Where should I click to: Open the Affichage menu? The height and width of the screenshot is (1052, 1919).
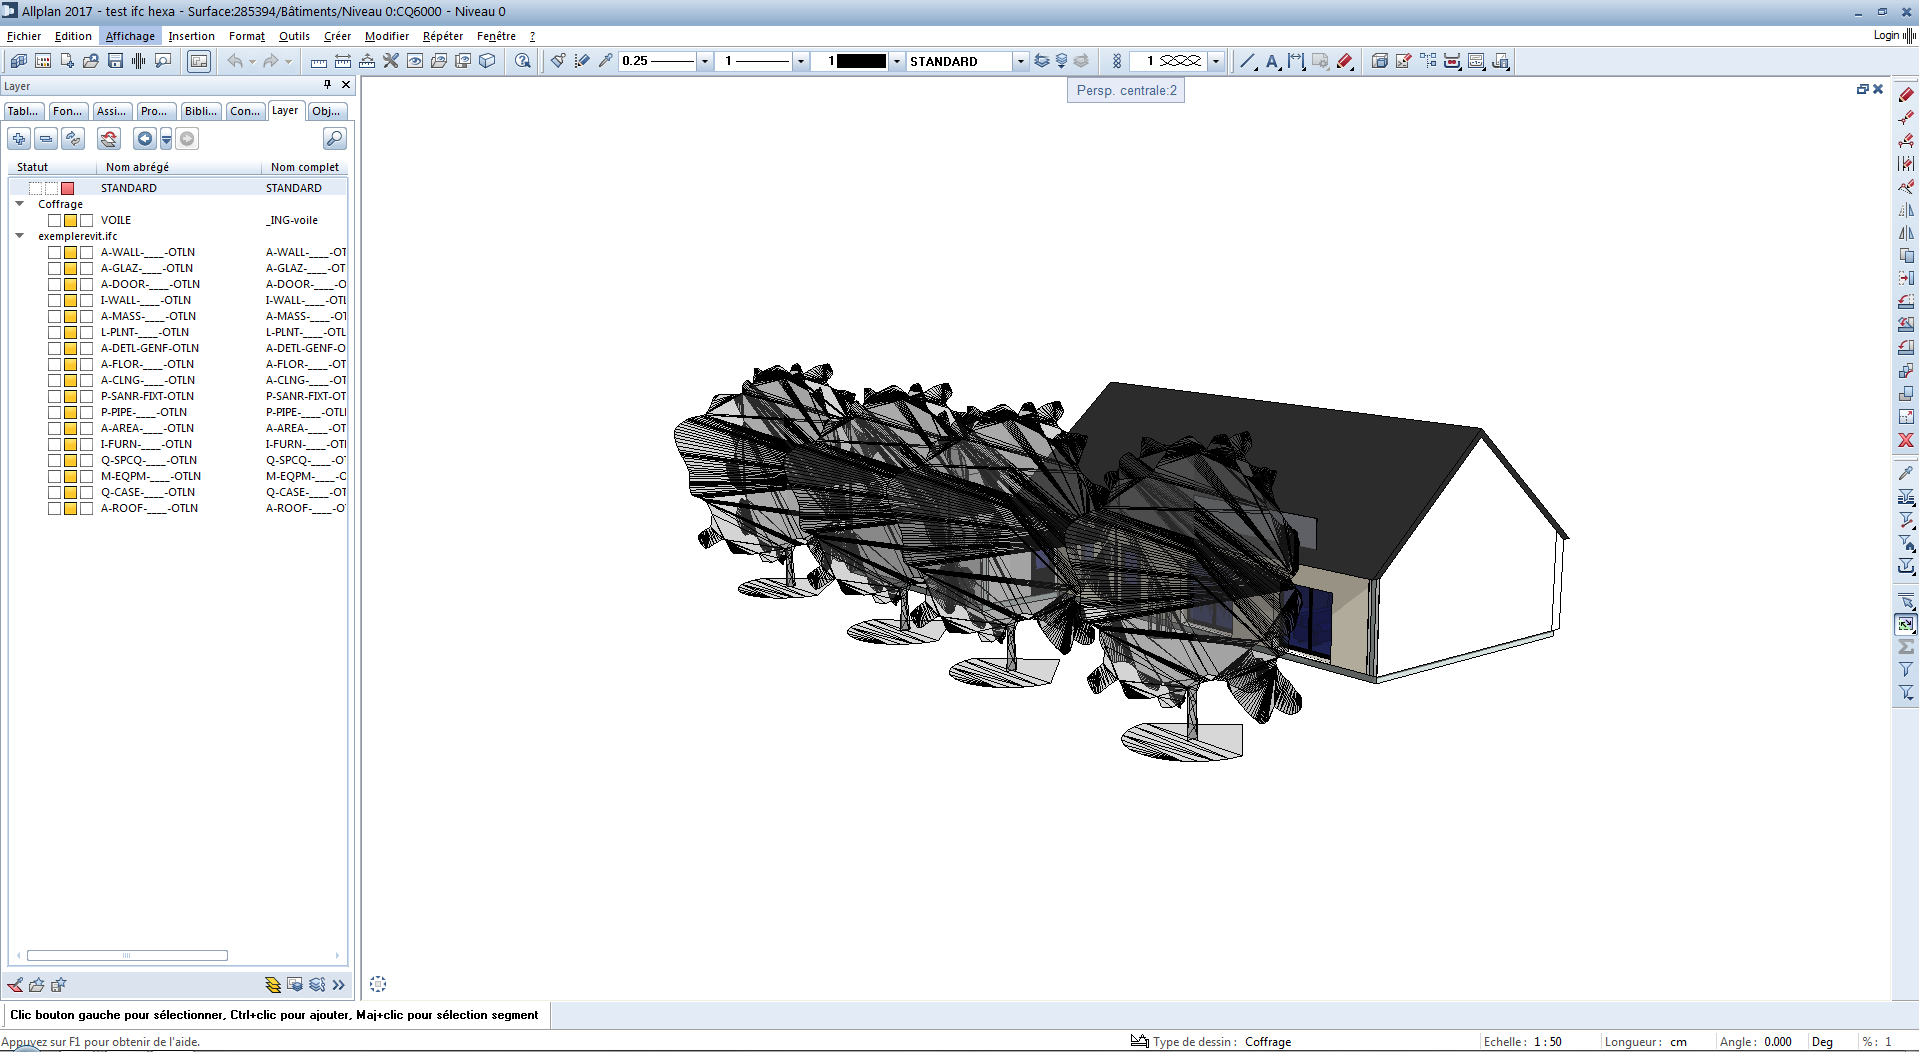pyautogui.click(x=130, y=36)
